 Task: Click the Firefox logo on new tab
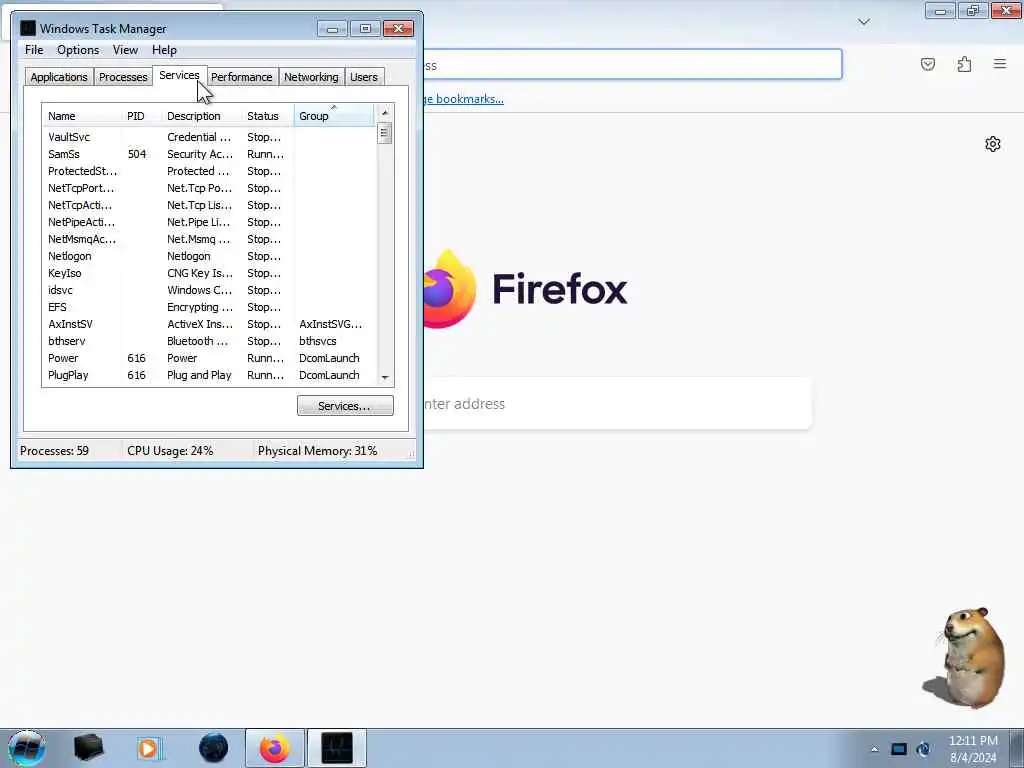click(x=450, y=289)
